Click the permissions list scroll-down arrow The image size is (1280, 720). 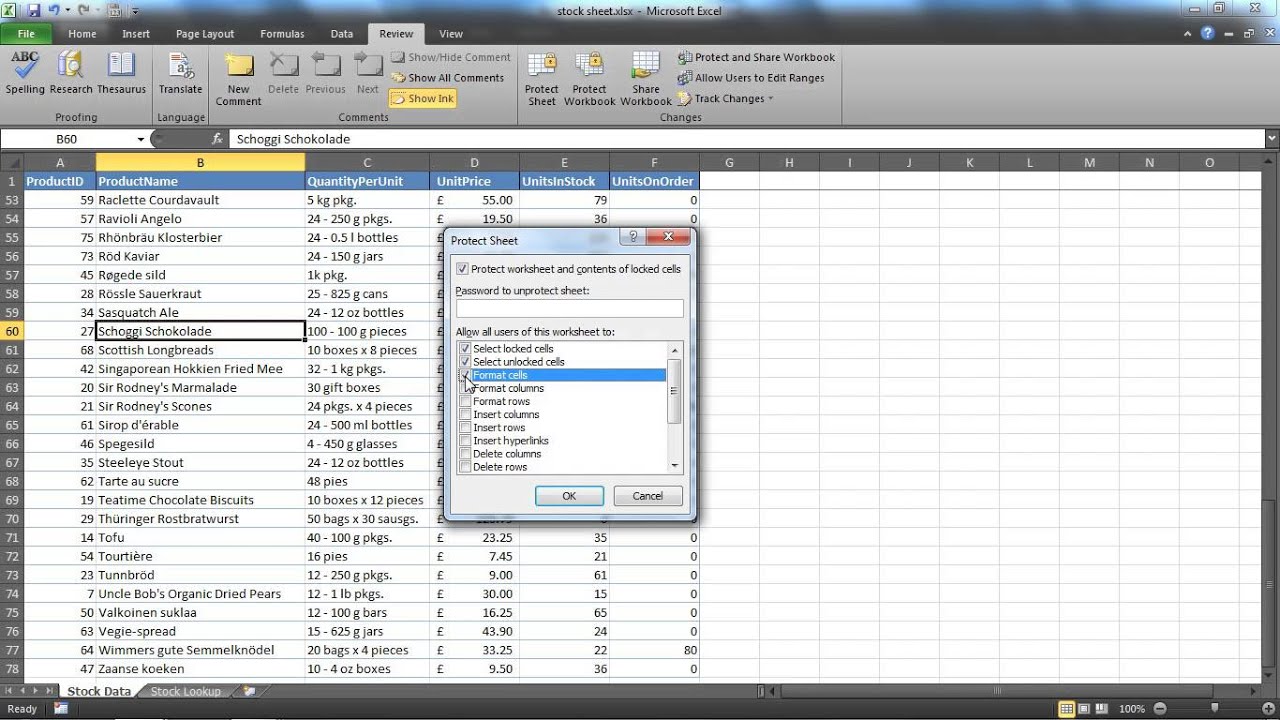tap(675, 466)
